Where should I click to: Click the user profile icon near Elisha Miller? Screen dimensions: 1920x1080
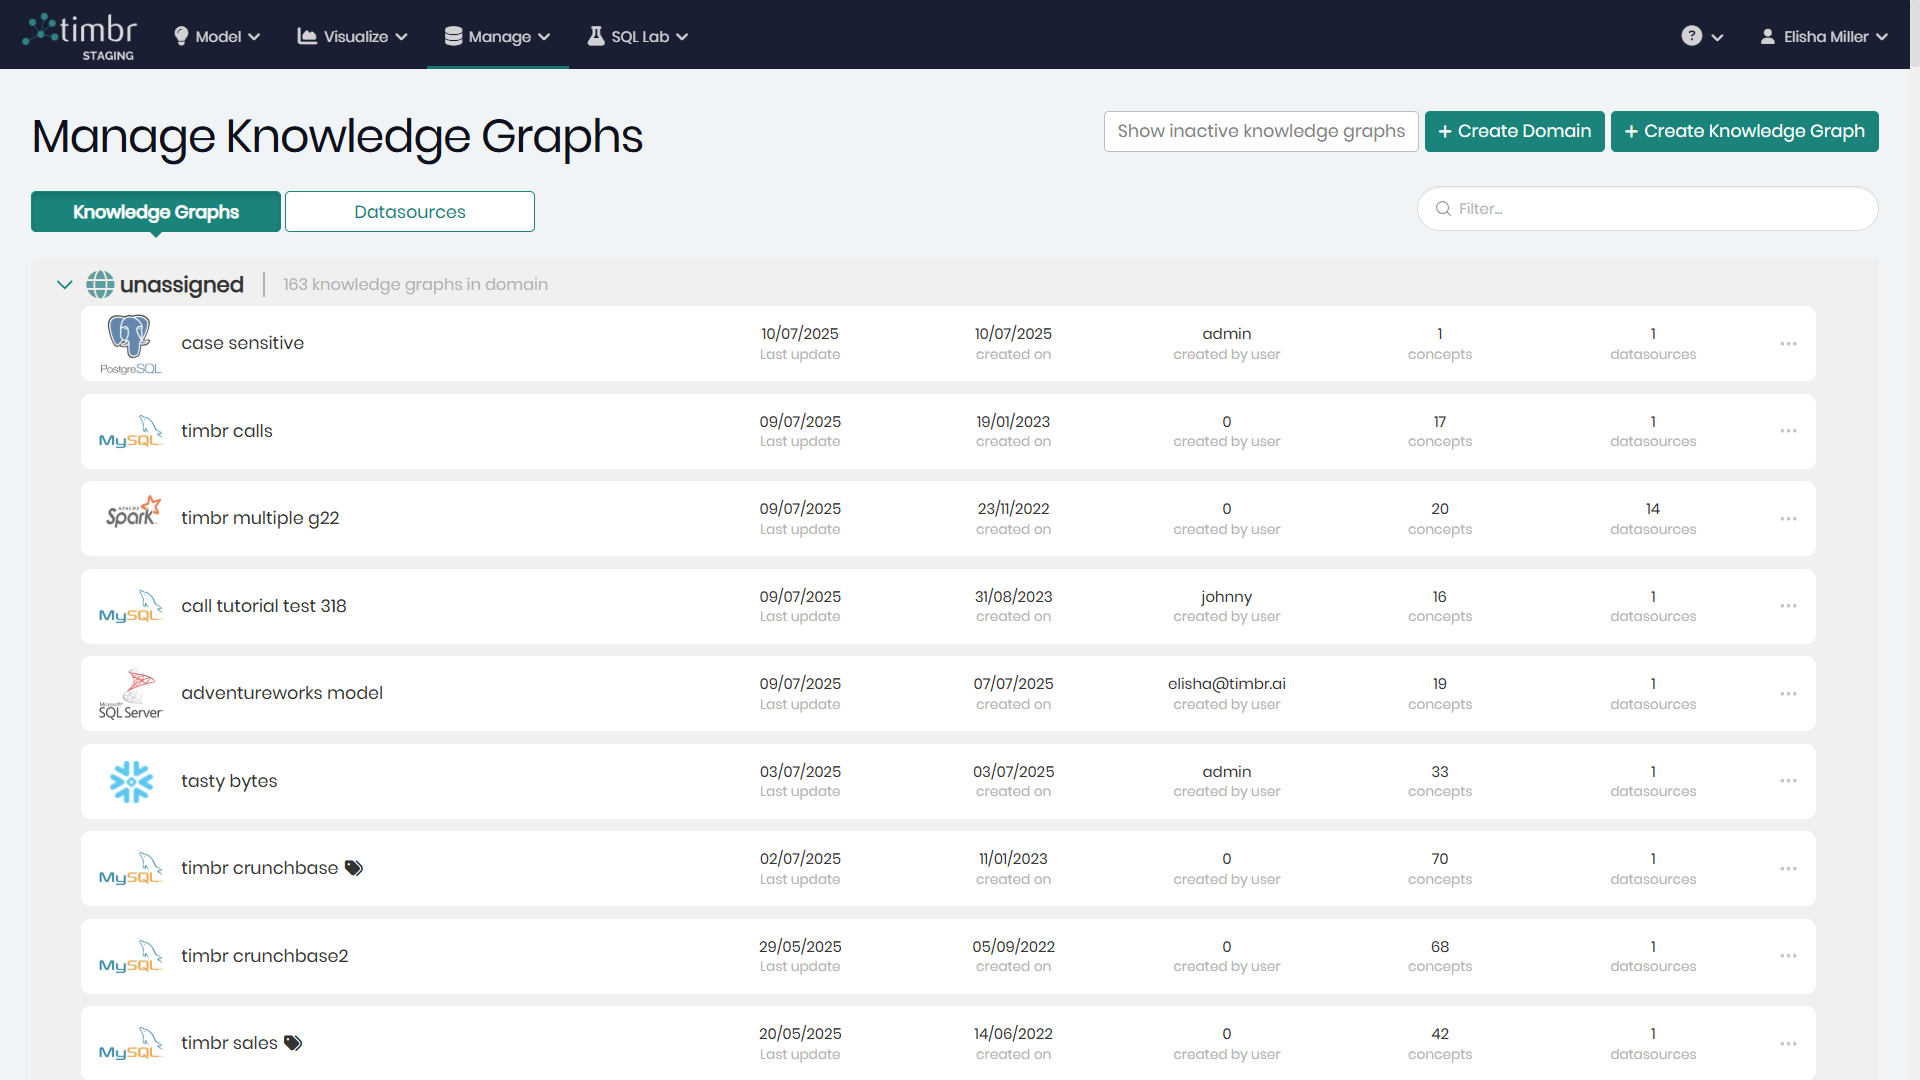click(x=1766, y=35)
